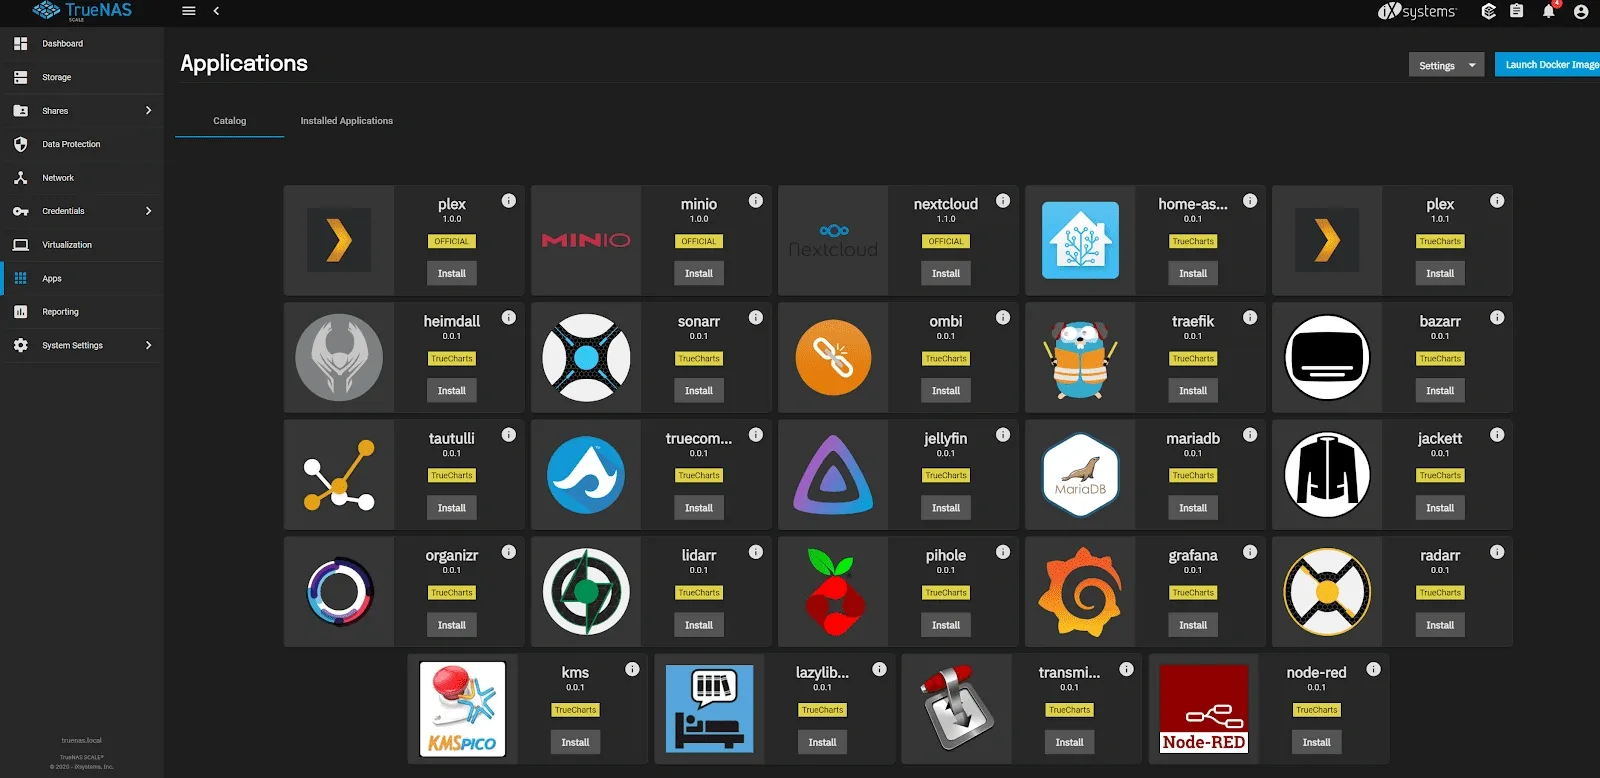This screenshot has height=778, width=1600.
Task: Click Launch Docker Image button
Action: click(1548, 65)
